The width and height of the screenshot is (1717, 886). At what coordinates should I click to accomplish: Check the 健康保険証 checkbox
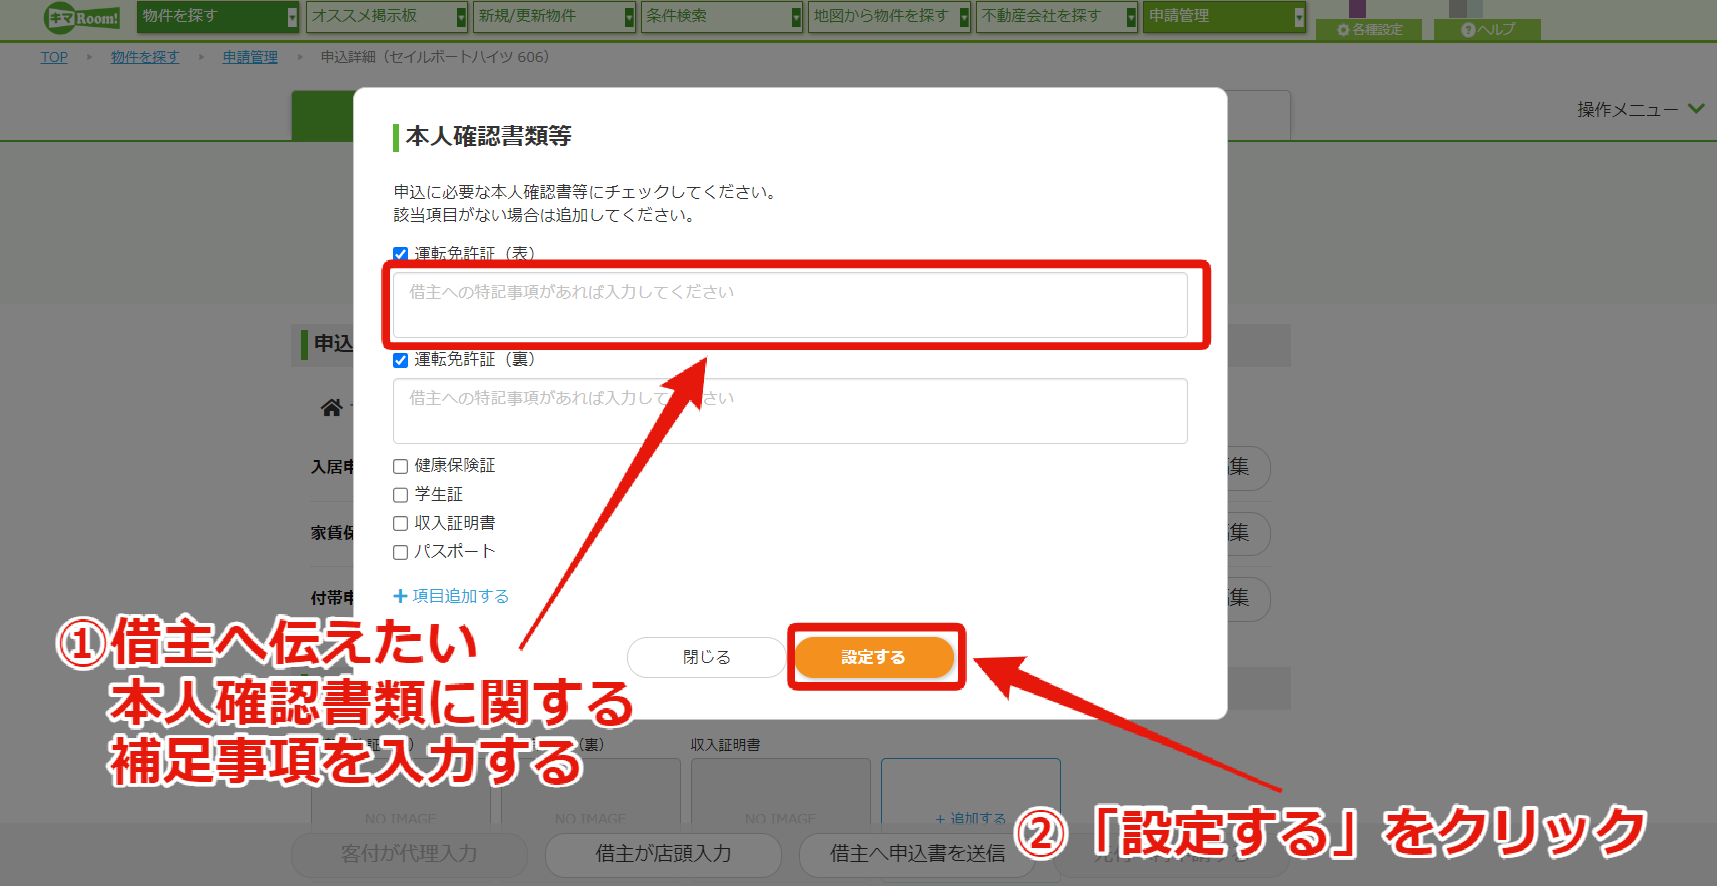tap(400, 466)
